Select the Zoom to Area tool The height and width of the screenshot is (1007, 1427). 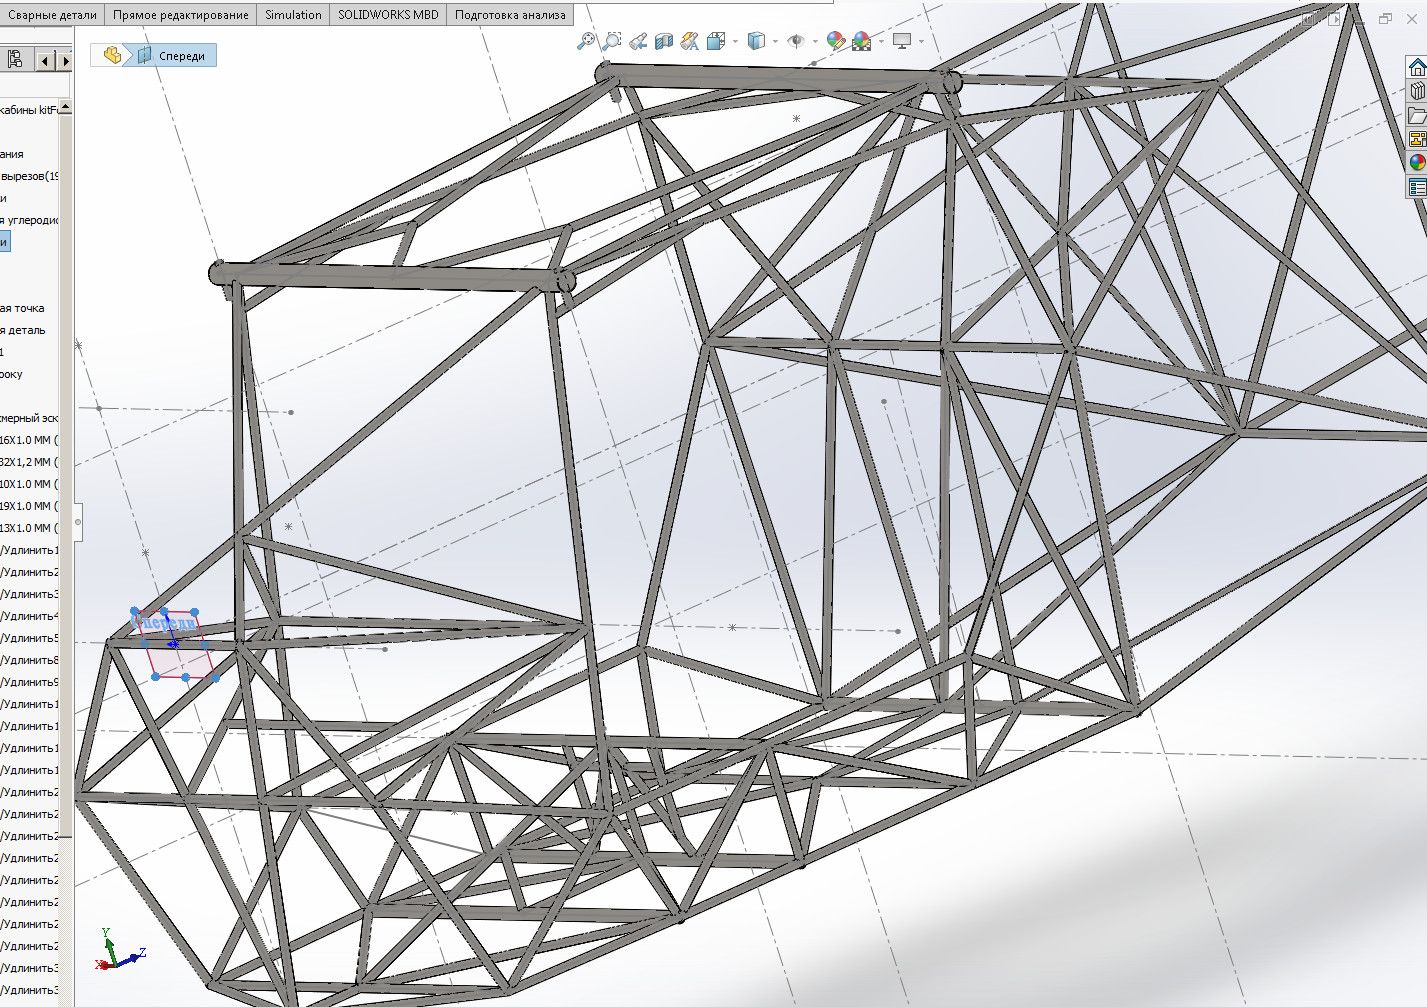[611, 41]
